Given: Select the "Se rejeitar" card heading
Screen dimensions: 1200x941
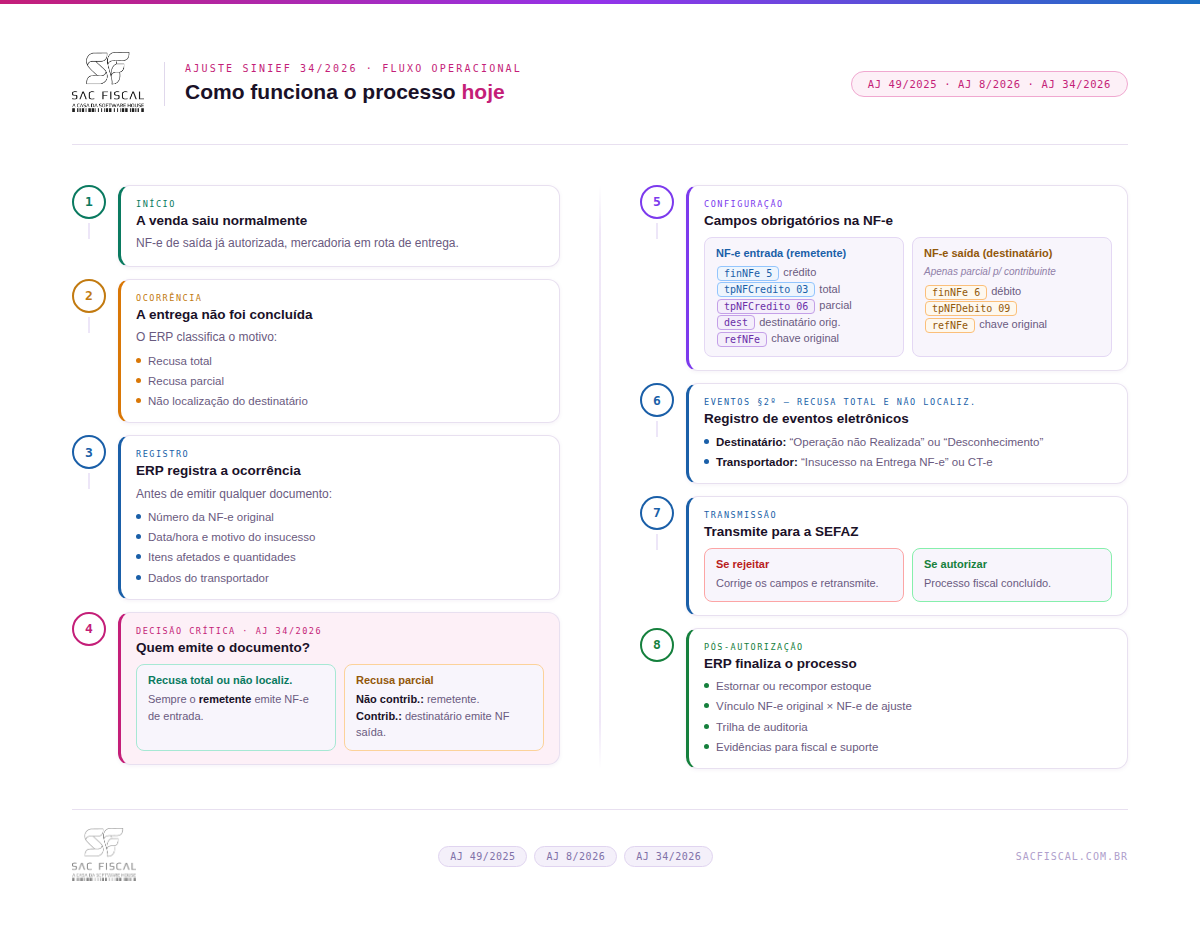Looking at the screenshot, I should 743,564.
